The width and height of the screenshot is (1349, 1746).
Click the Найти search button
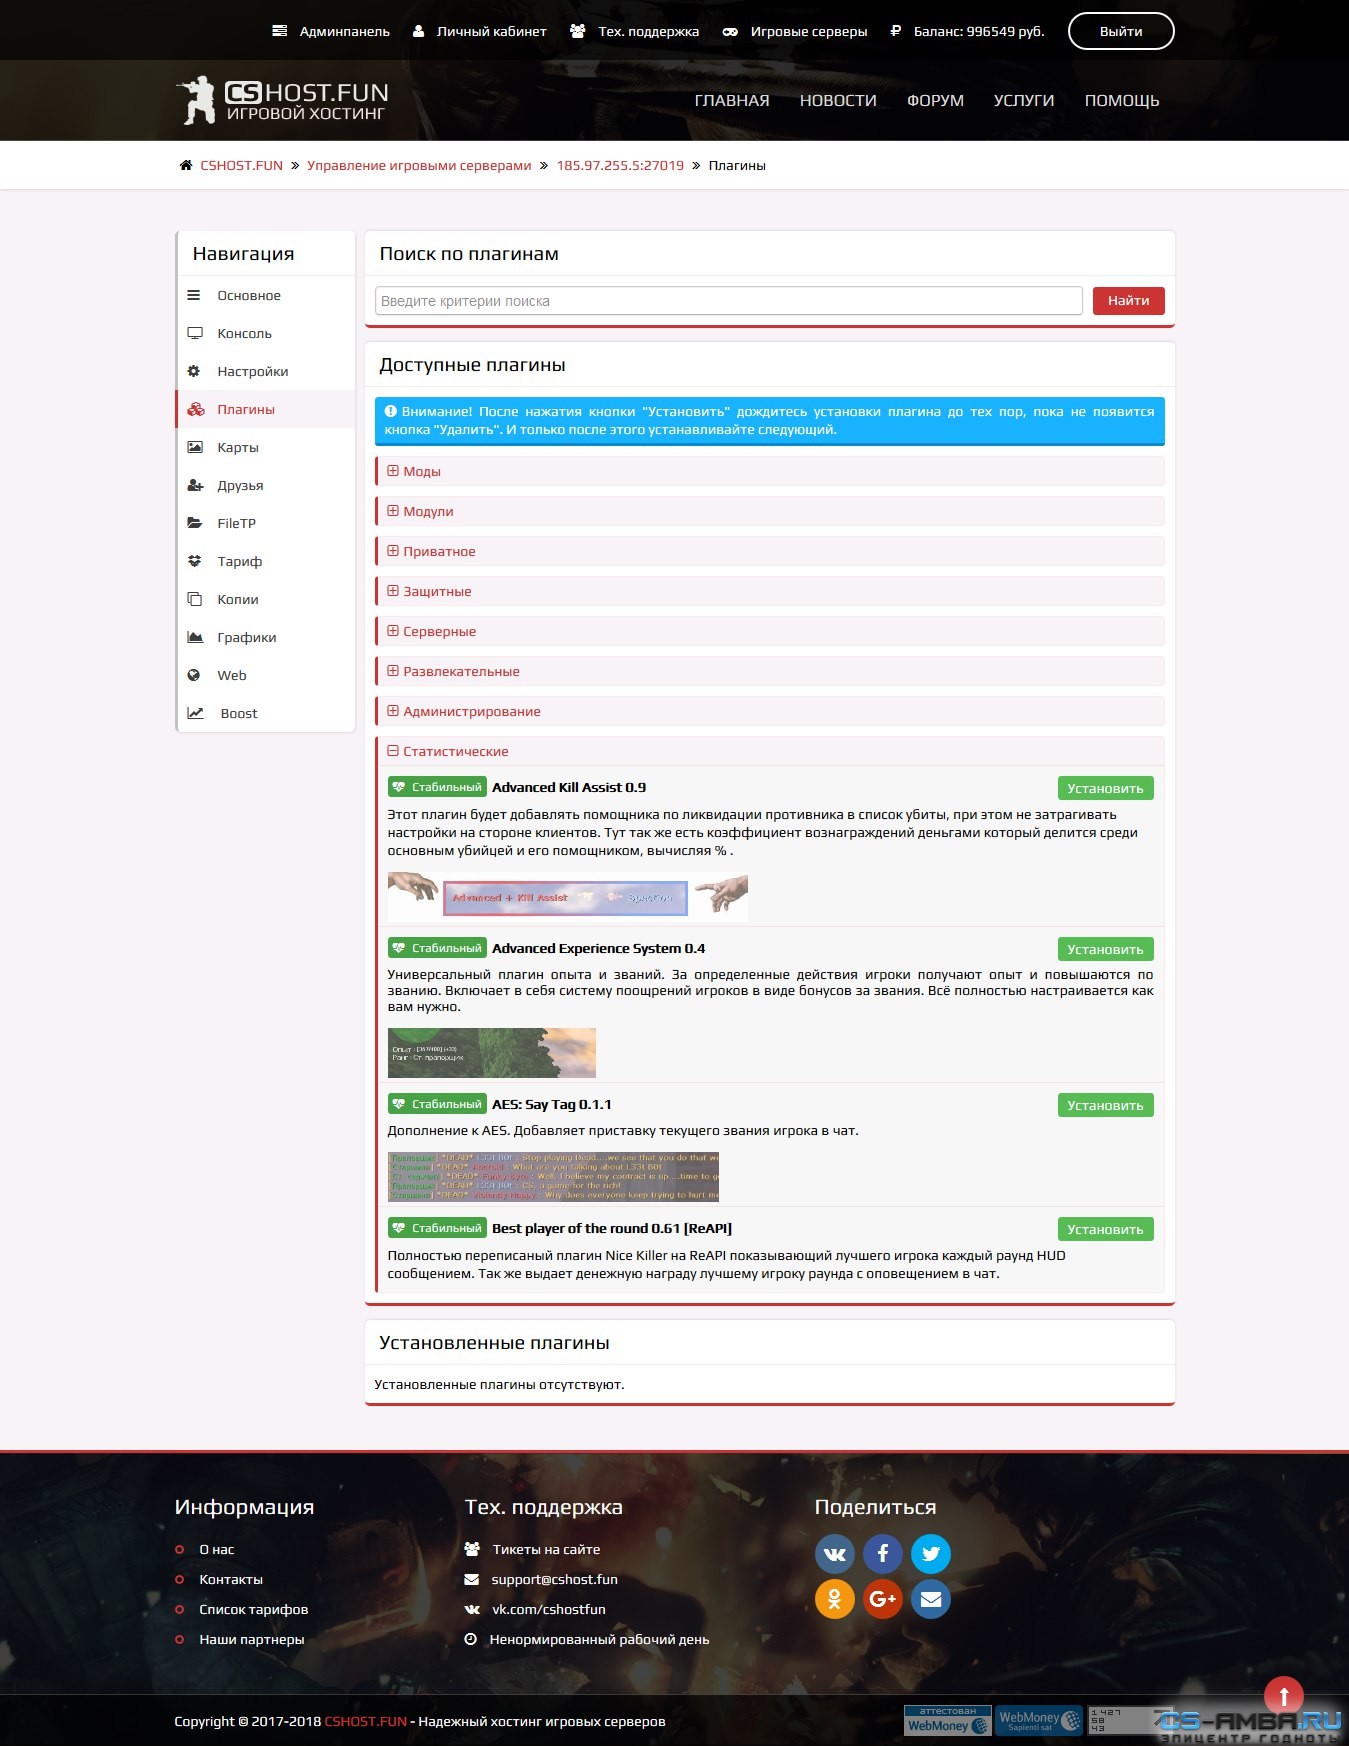[x=1128, y=301]
